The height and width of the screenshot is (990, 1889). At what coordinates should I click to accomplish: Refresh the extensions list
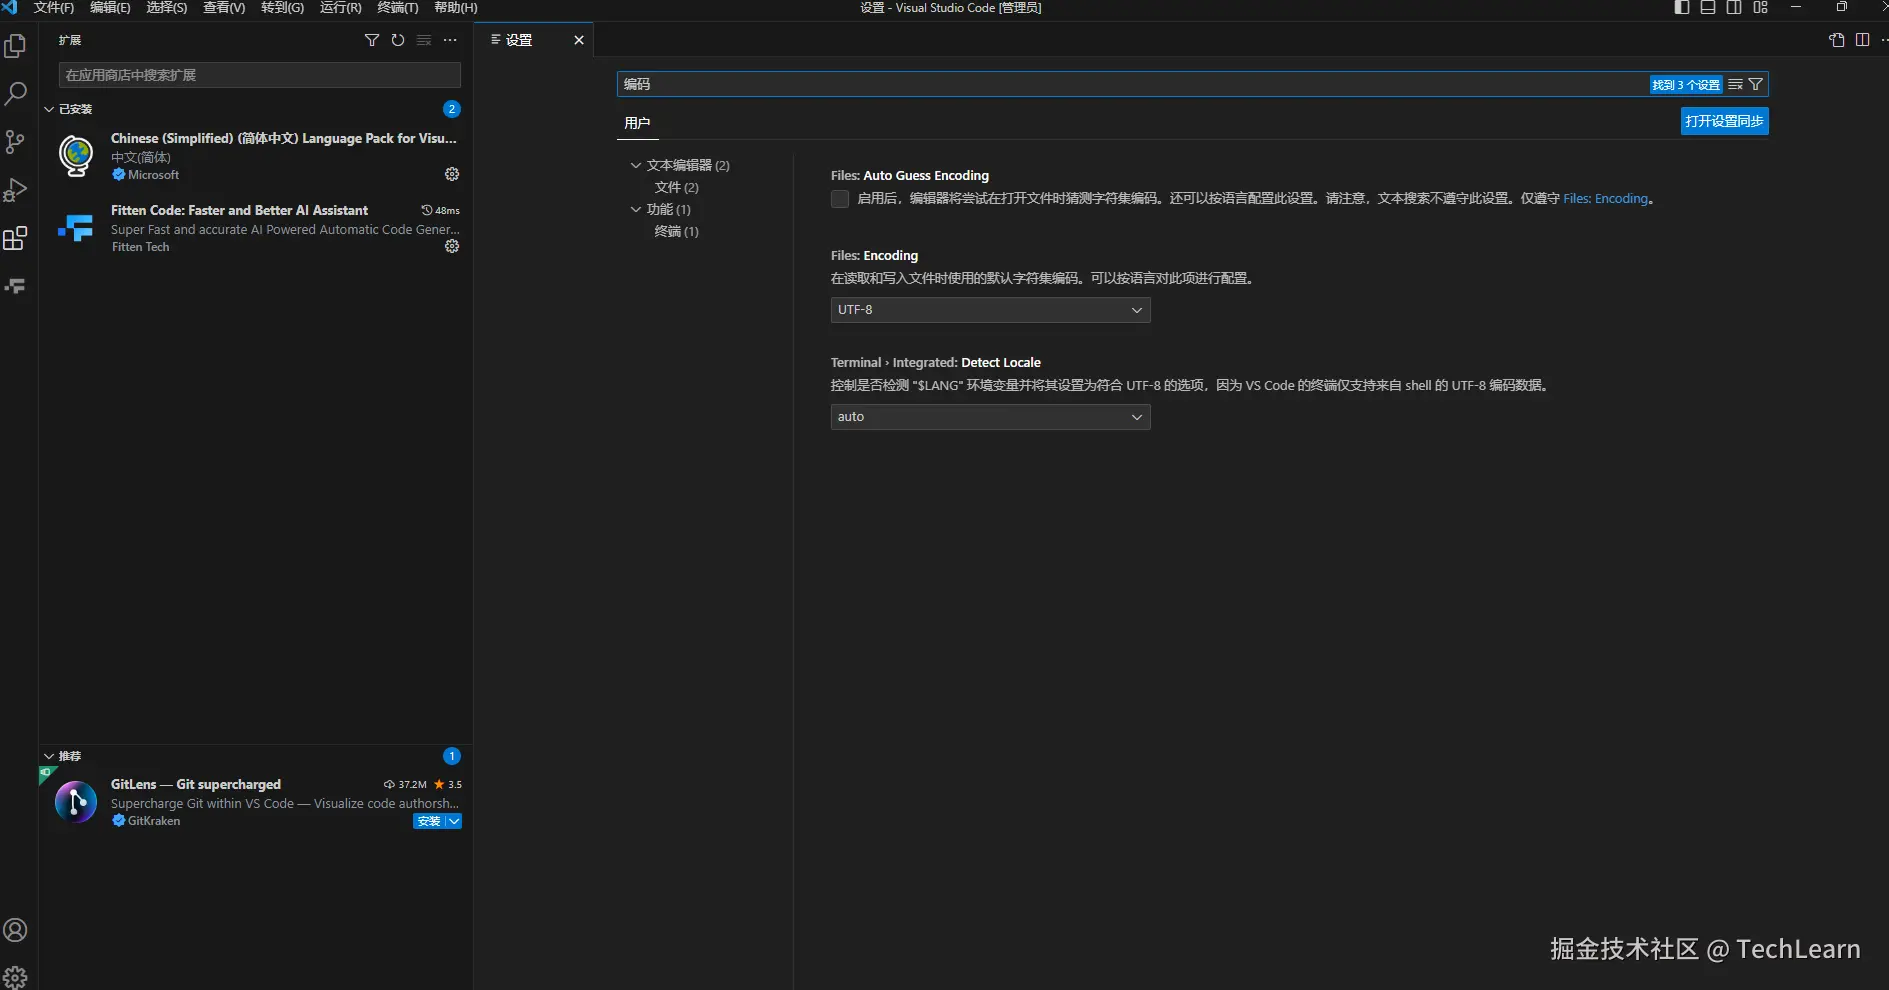[x=398, y=40]
